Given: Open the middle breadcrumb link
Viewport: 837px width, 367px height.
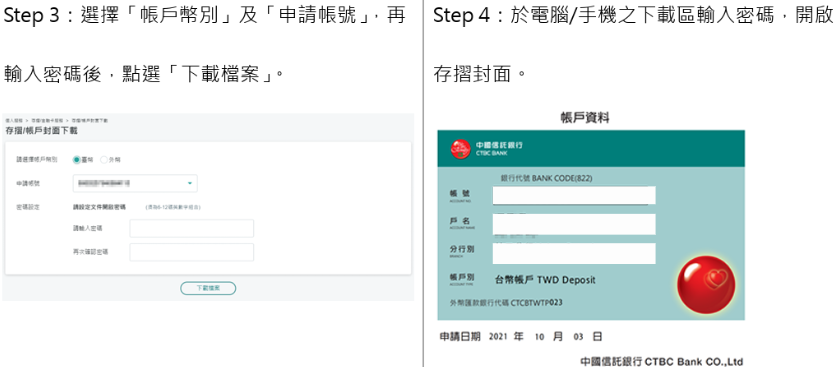Looking at the screenshot, I should tap(48, 121).
